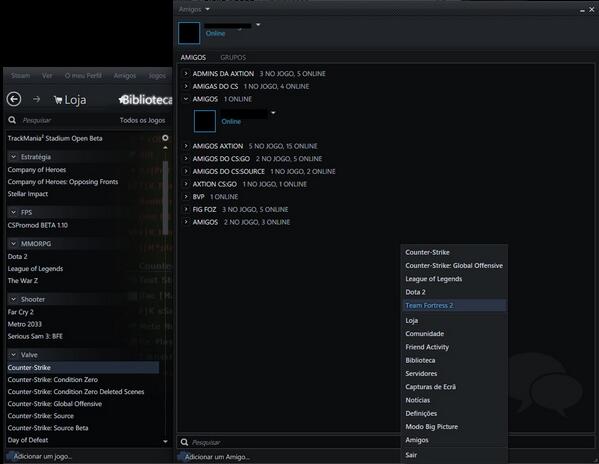599x464 pixels.
Task: Collapse the Estratégia category
Action: pos(13,157)
